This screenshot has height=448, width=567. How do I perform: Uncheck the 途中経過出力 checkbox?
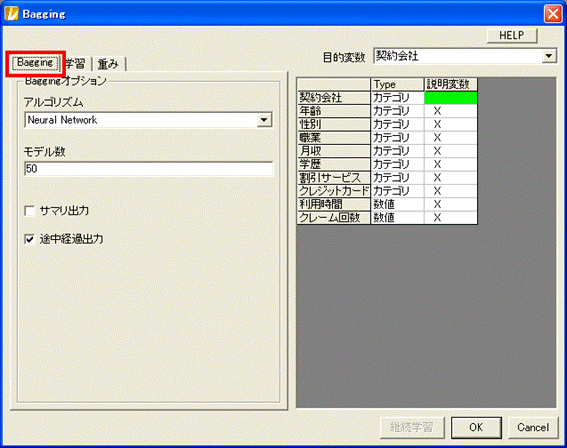[30, 239]
